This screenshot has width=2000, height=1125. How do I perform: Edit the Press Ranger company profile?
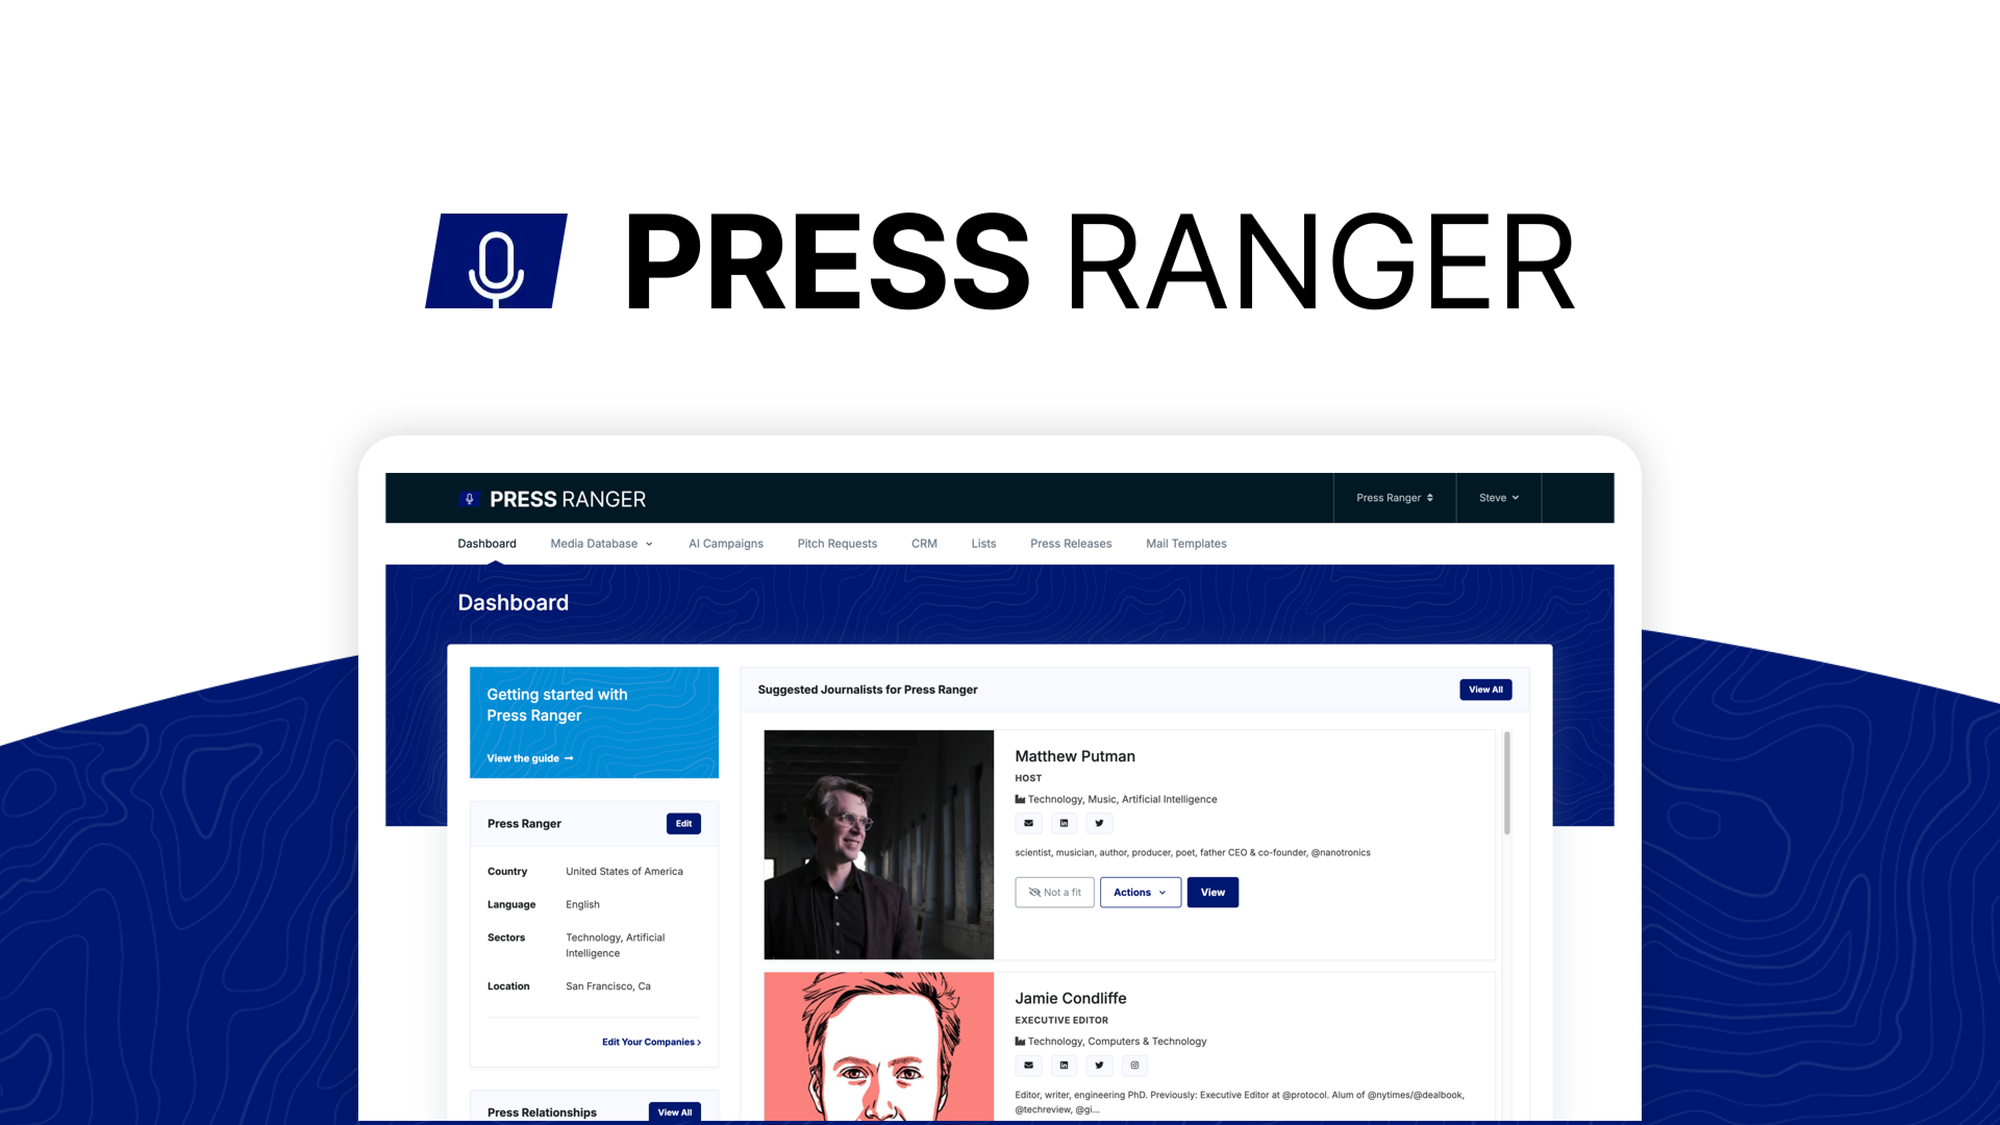(x=684, y=823)
